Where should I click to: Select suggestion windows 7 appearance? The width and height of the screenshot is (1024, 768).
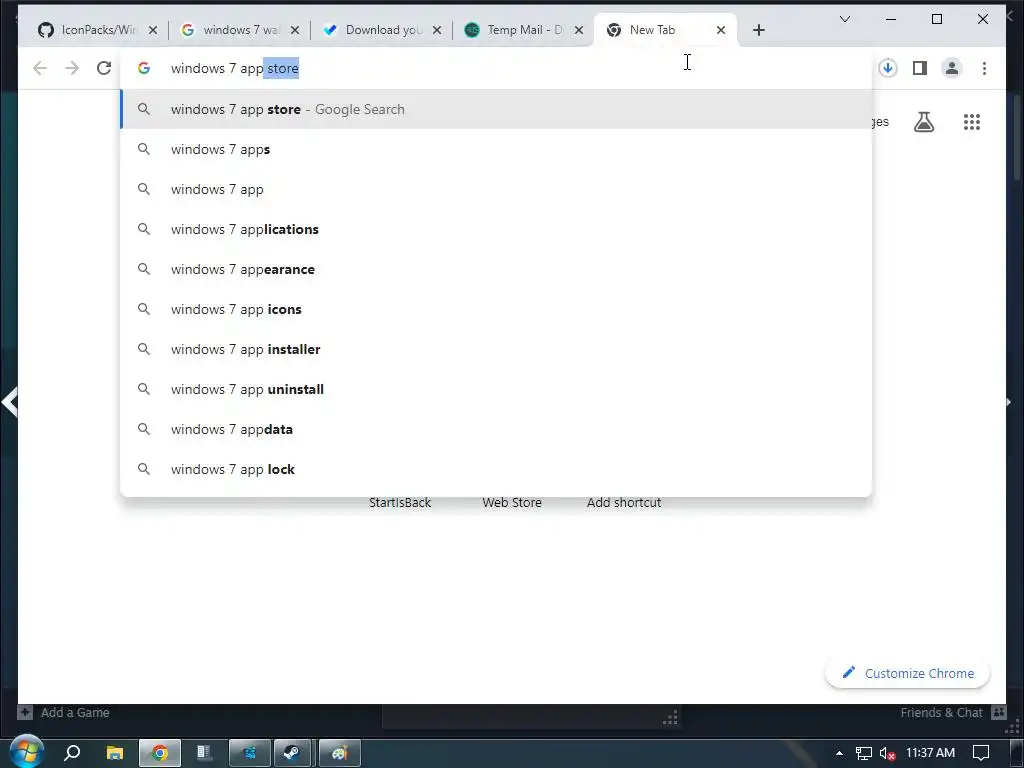pyautogui.click(x=496, y=269)
